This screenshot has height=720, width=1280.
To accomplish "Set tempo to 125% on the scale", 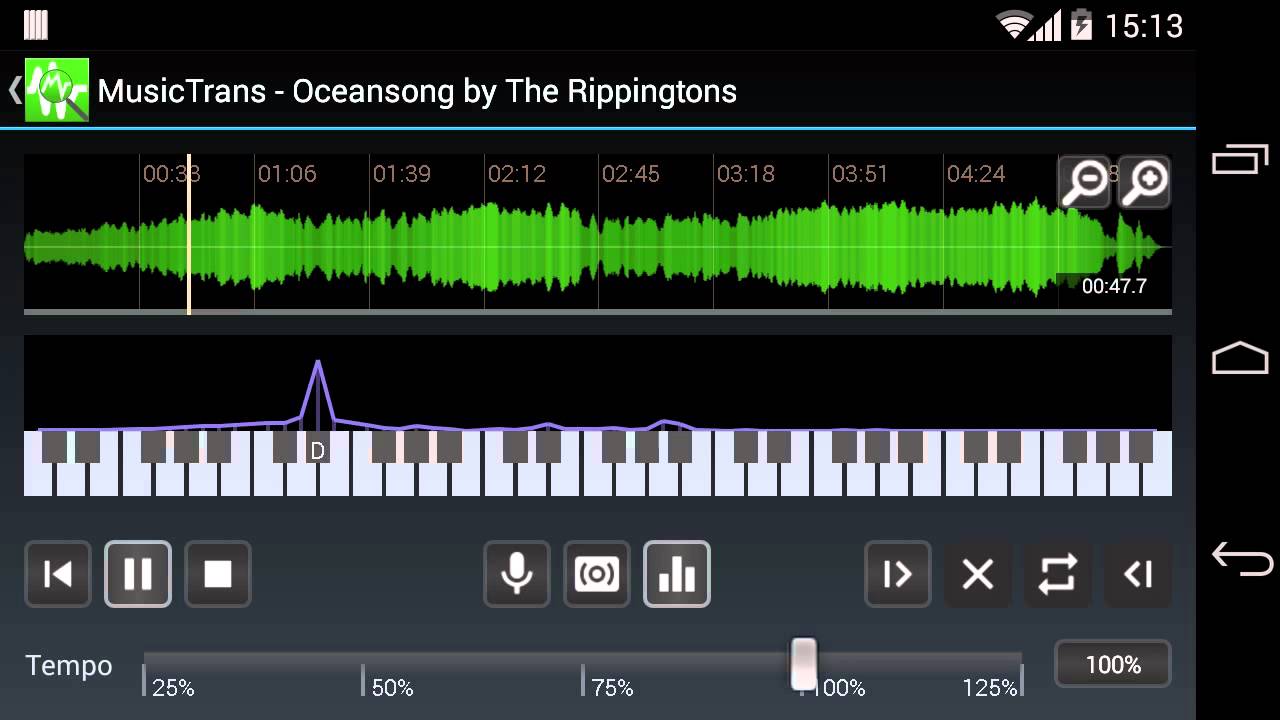I will point(990,688).
